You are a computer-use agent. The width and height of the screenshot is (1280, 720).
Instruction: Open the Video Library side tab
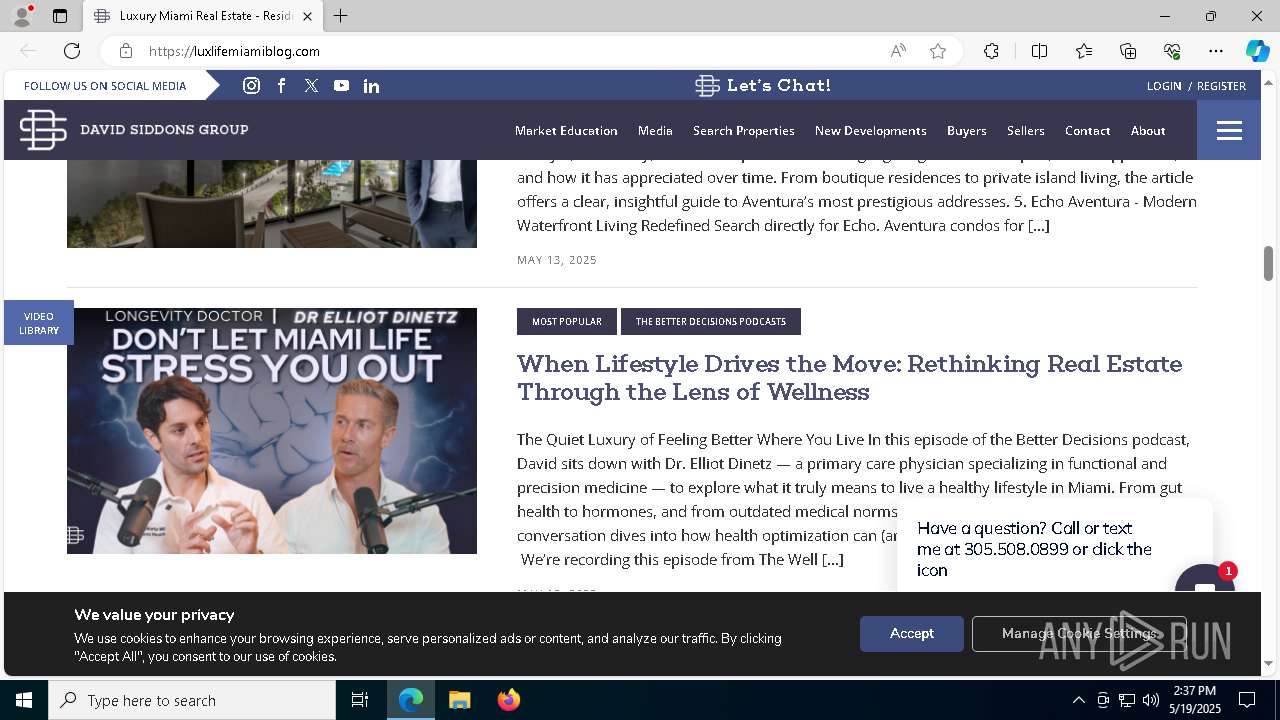(x=39, y=323)
